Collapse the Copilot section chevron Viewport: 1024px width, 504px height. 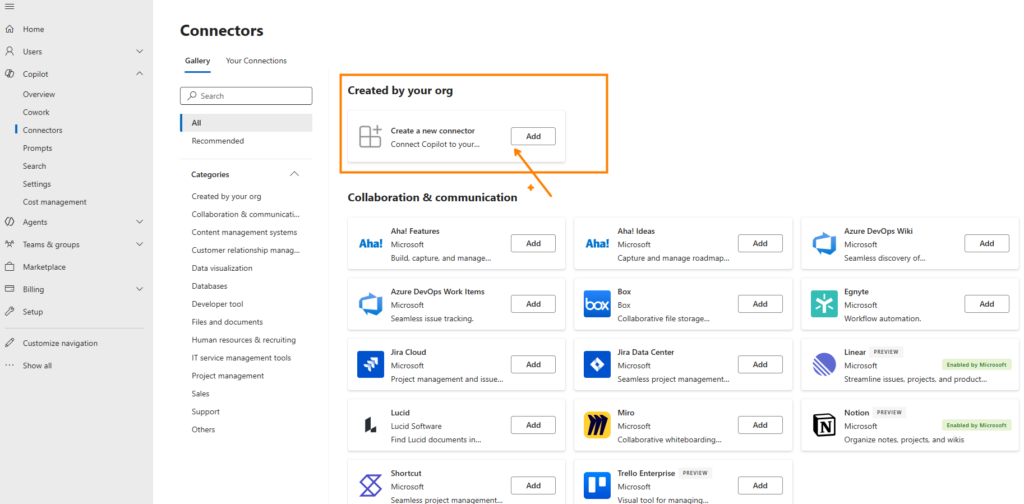click(x=139, y=74)
